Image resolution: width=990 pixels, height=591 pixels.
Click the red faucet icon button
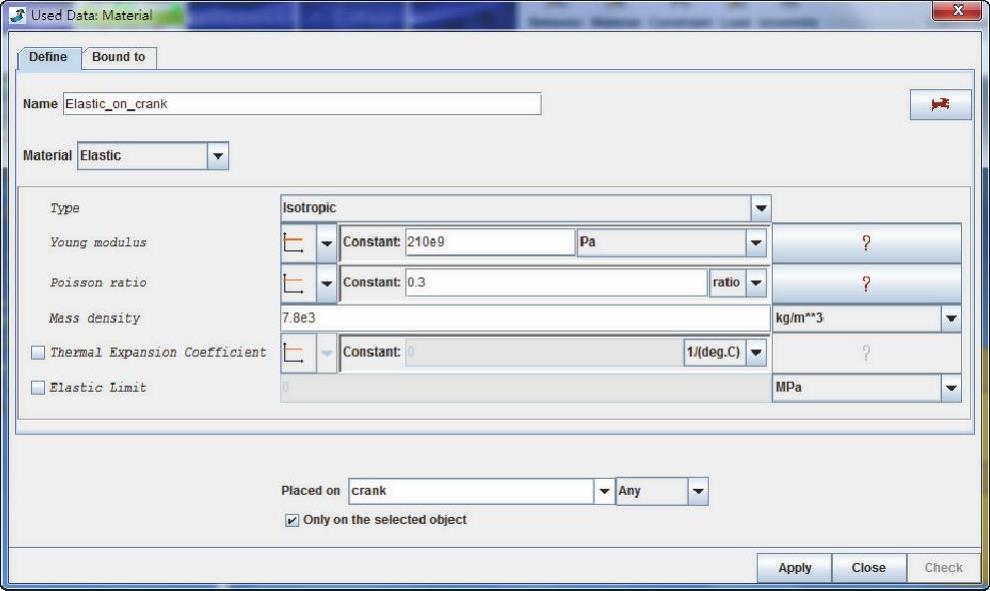point(940,104)
